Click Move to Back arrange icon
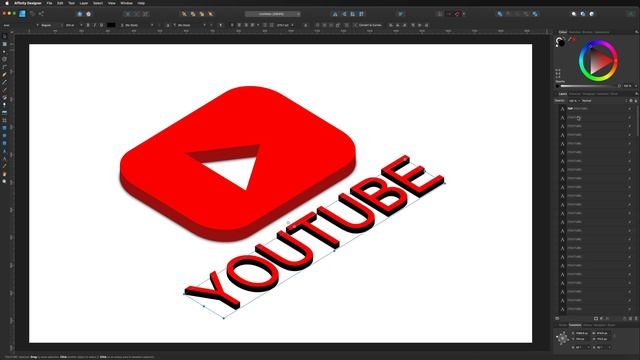Image resolution: width=640 pixels, height=360 pixels. pyautogui.click(x=184, y=14)
